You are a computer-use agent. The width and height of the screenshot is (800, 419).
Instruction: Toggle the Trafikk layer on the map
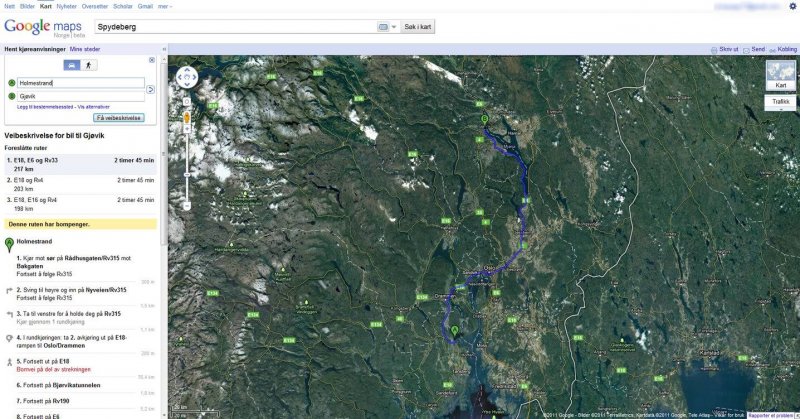click(x=781, y=101)
